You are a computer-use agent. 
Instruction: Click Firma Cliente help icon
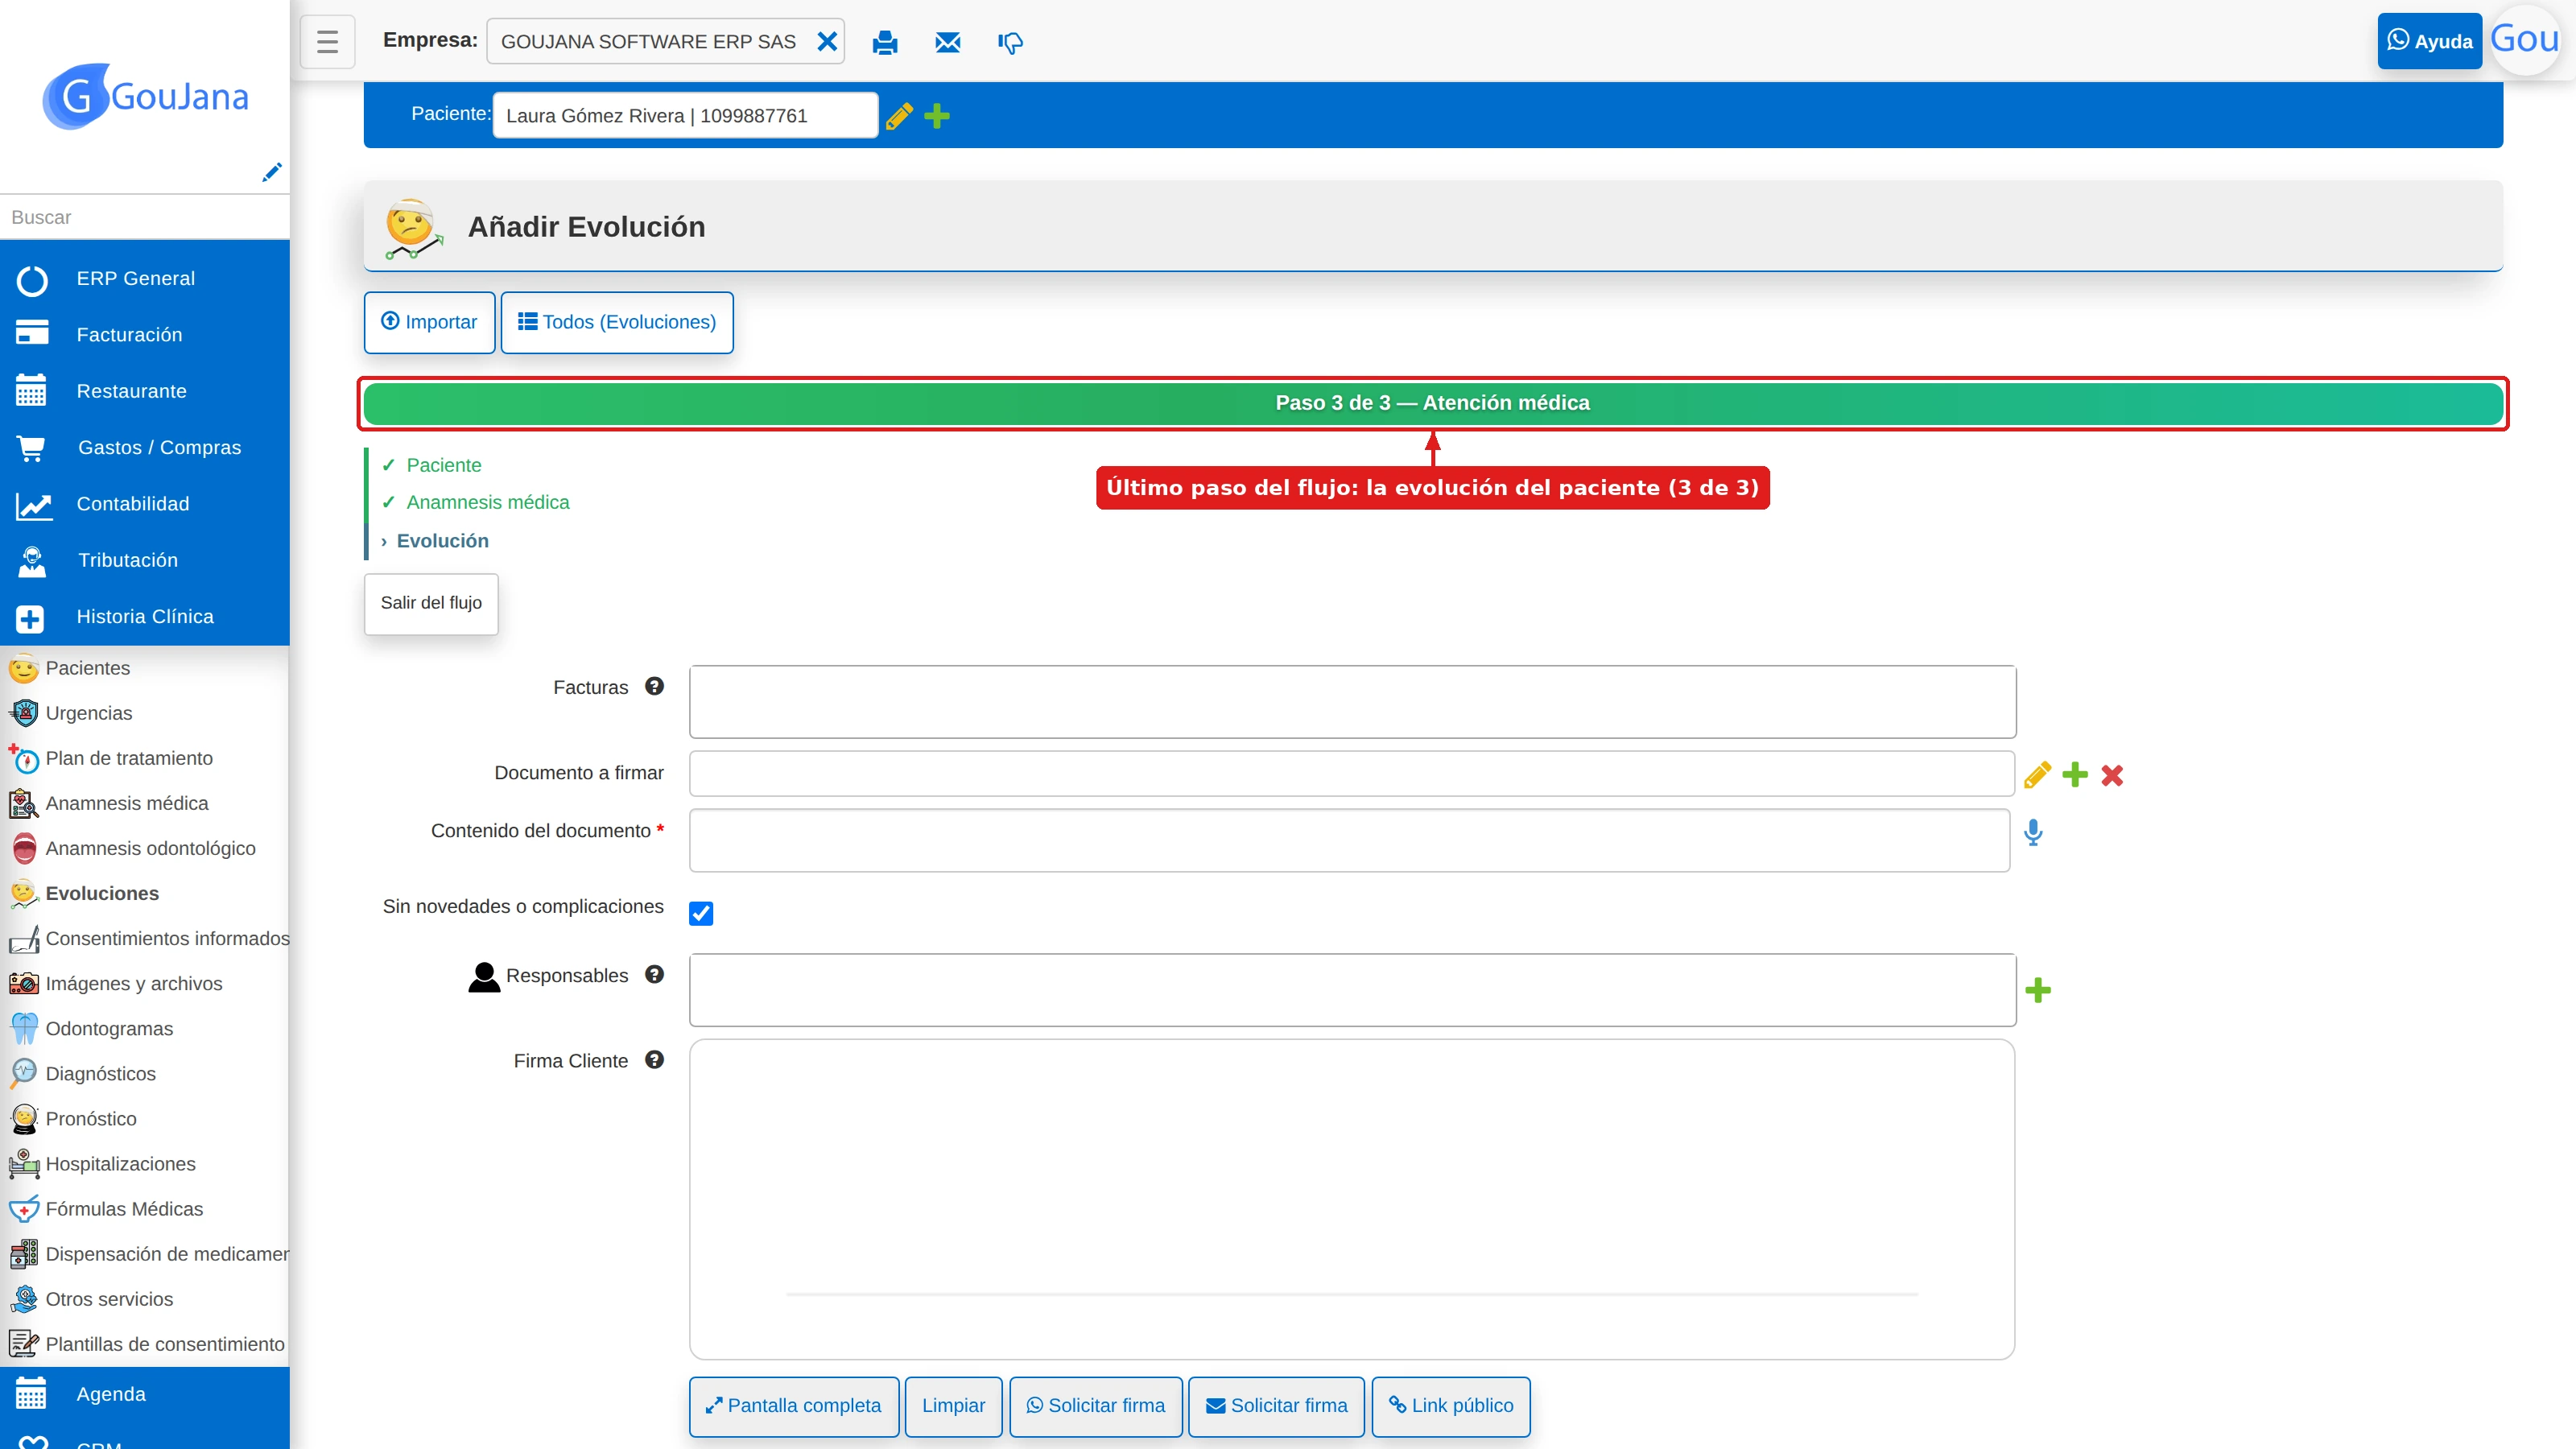point(654,1060)
